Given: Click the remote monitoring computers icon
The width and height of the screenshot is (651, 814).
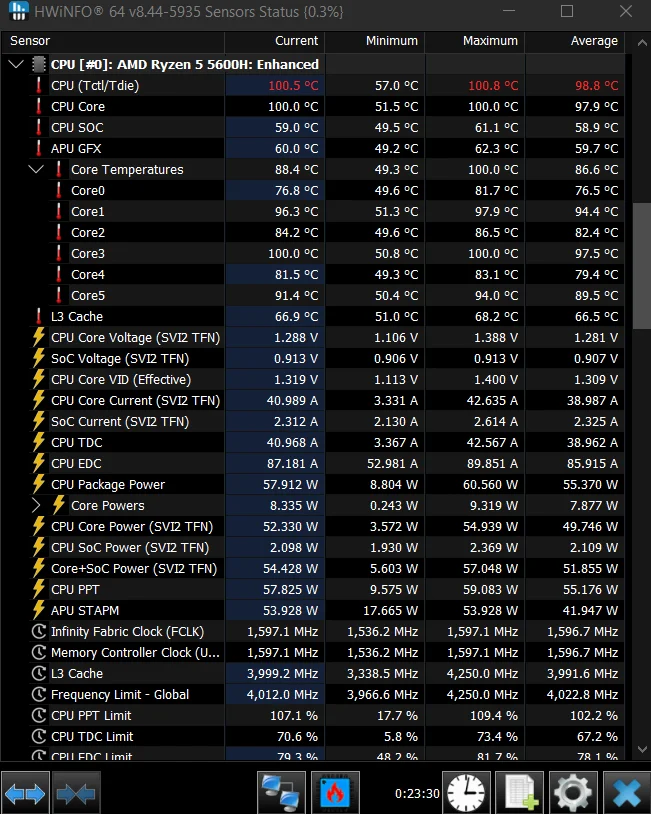Looking at the screenshot, I should 281,792.
